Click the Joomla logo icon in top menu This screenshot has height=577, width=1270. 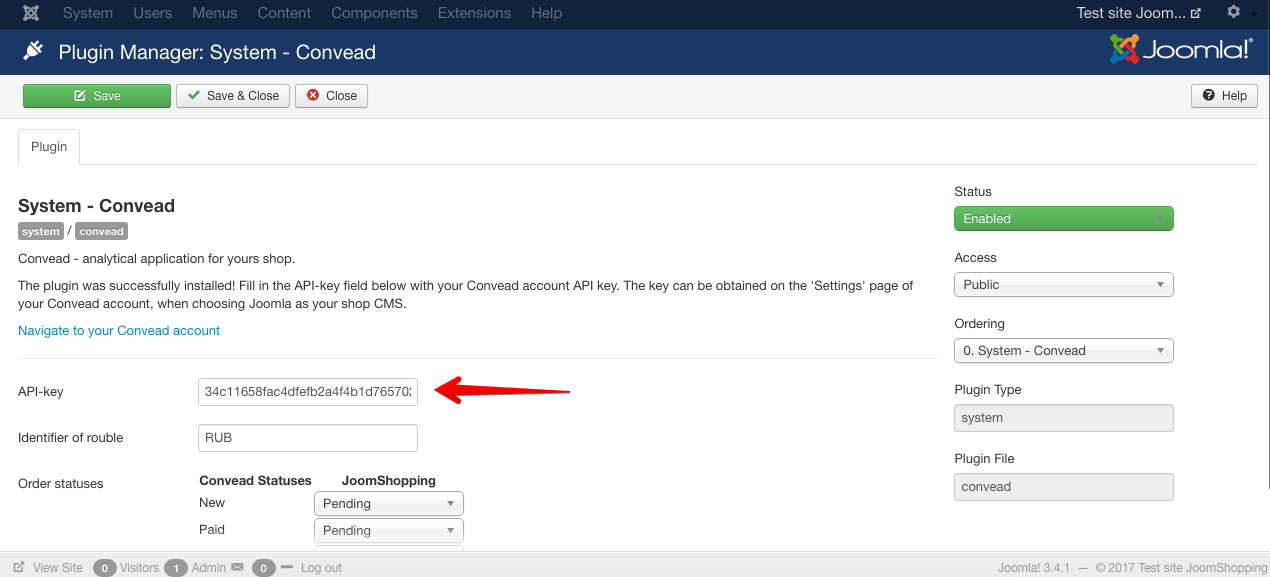[31, 13]
